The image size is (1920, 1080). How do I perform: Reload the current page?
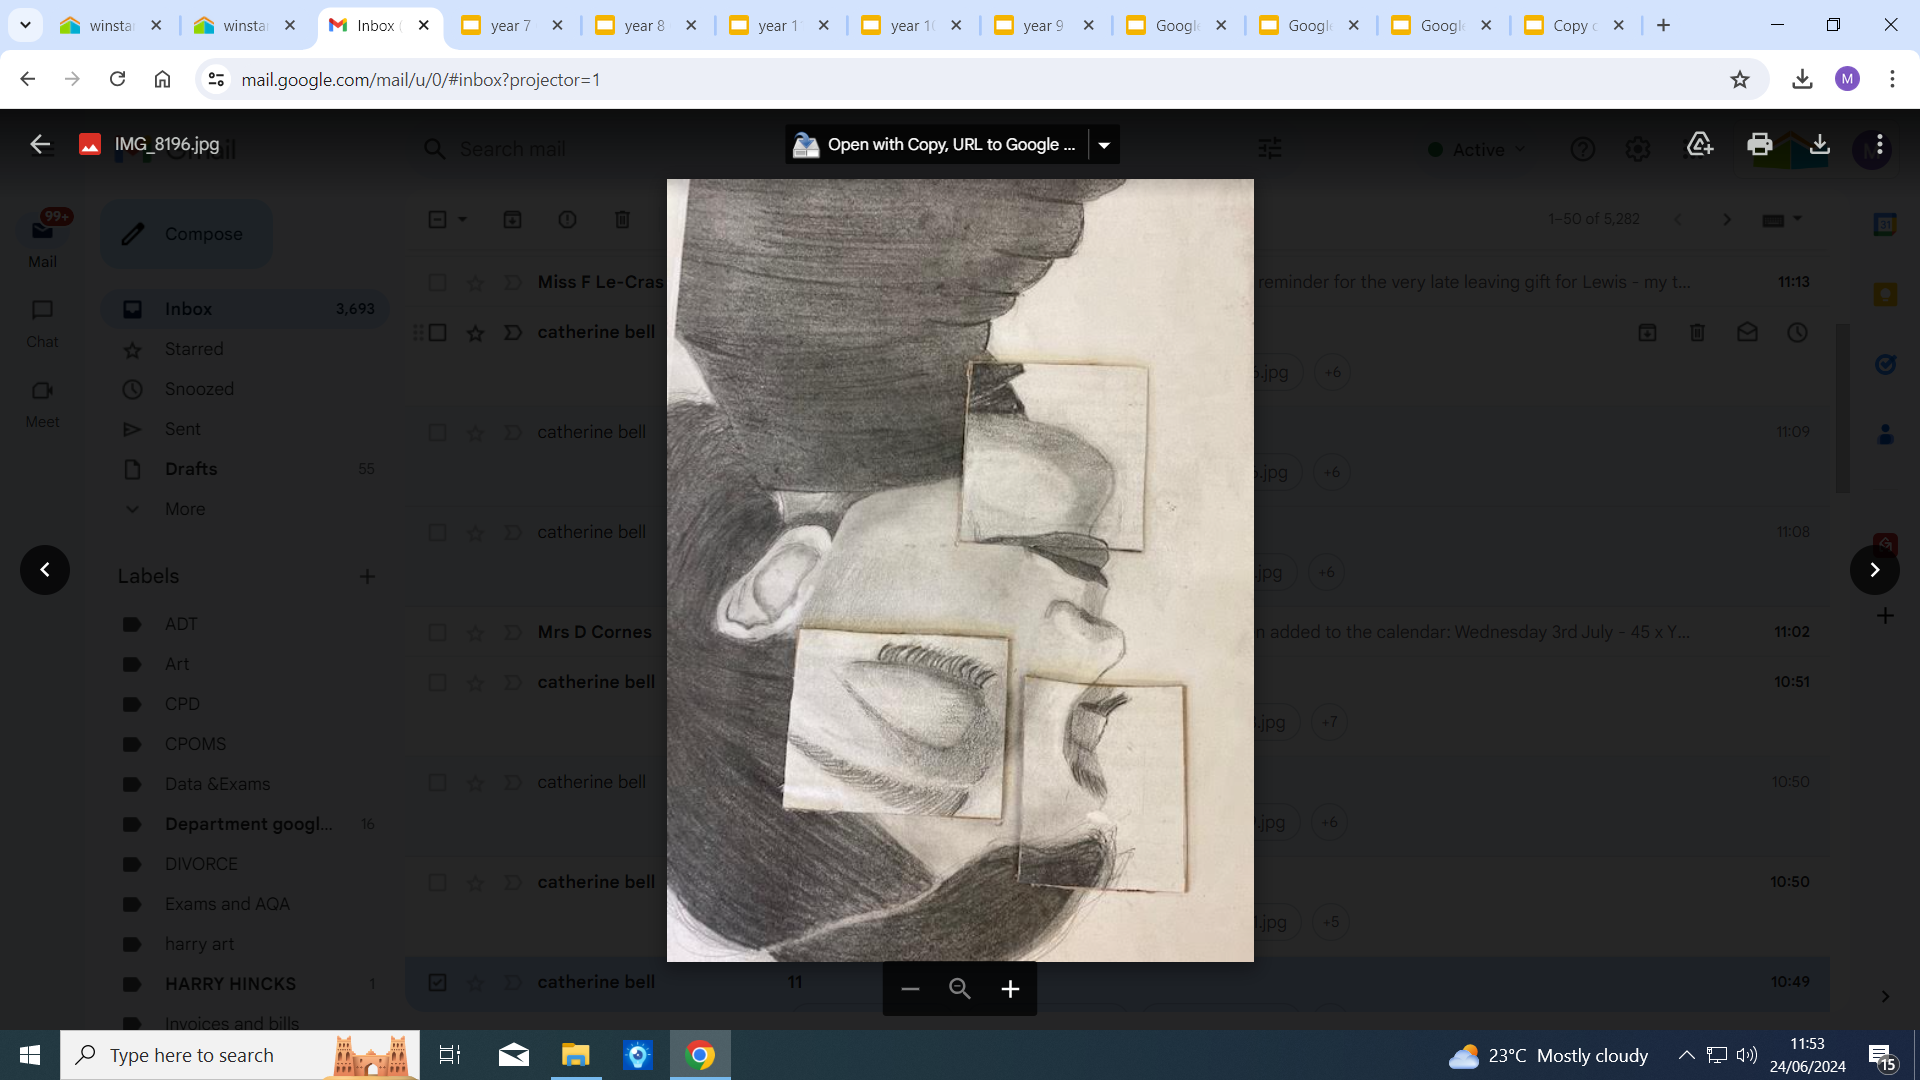coord(117,79)
